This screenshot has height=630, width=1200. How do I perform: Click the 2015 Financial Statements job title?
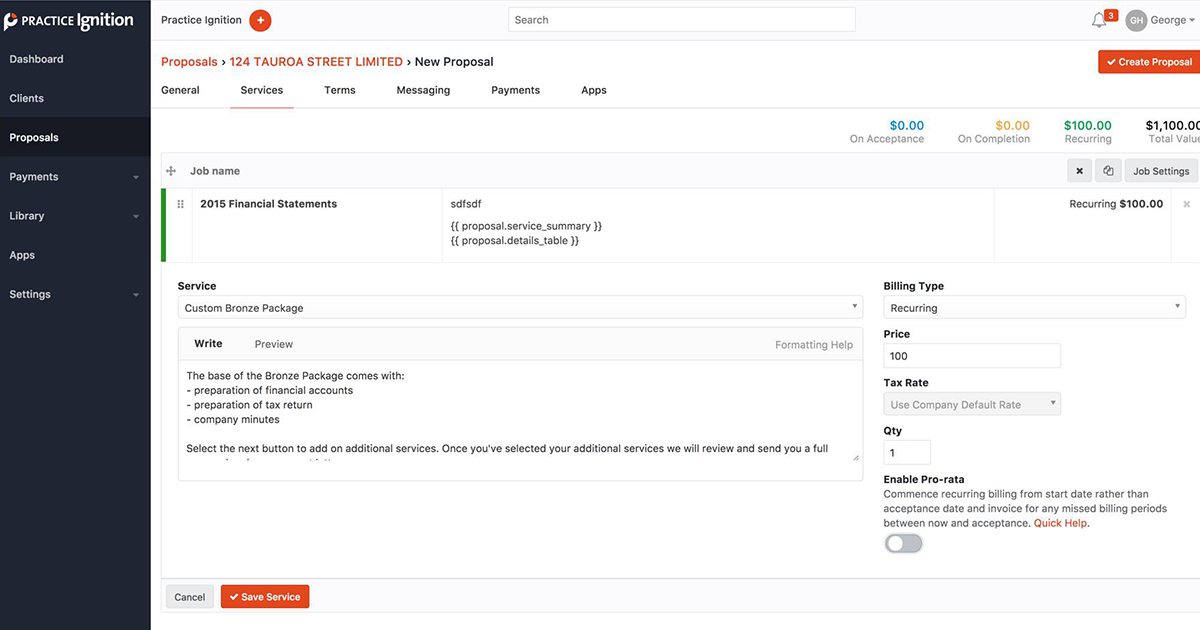[x=268, y=204]
